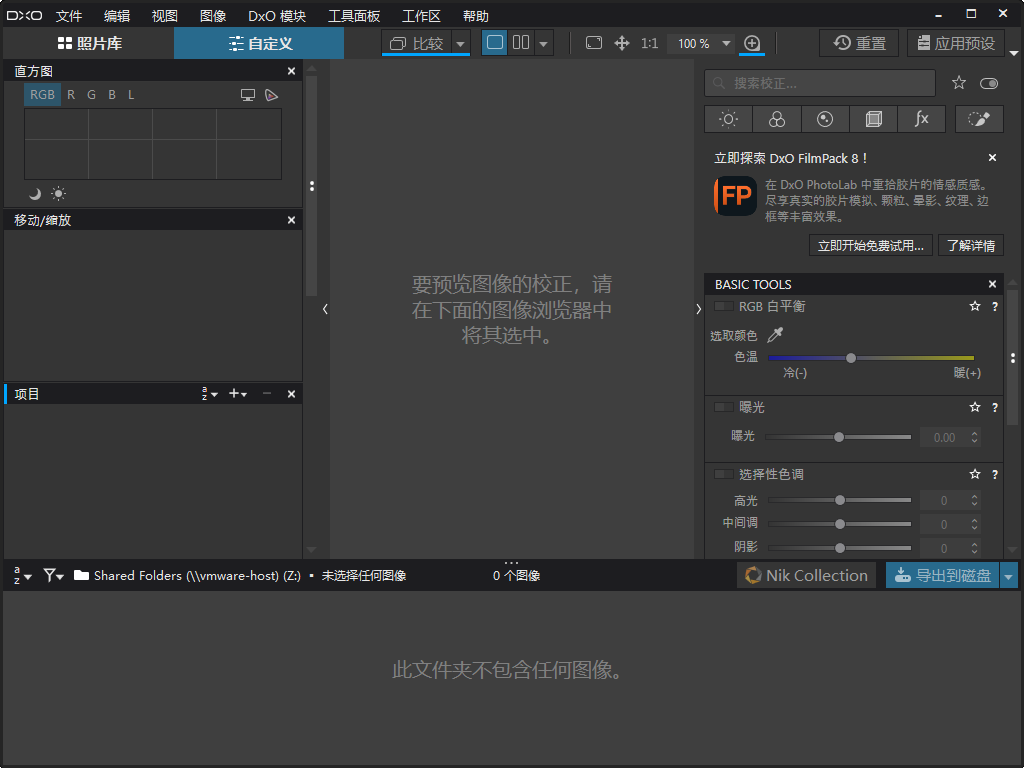1024x768 pixels.
Task: Open the 100% zoom level dropdown
Action: click(700, 43)
